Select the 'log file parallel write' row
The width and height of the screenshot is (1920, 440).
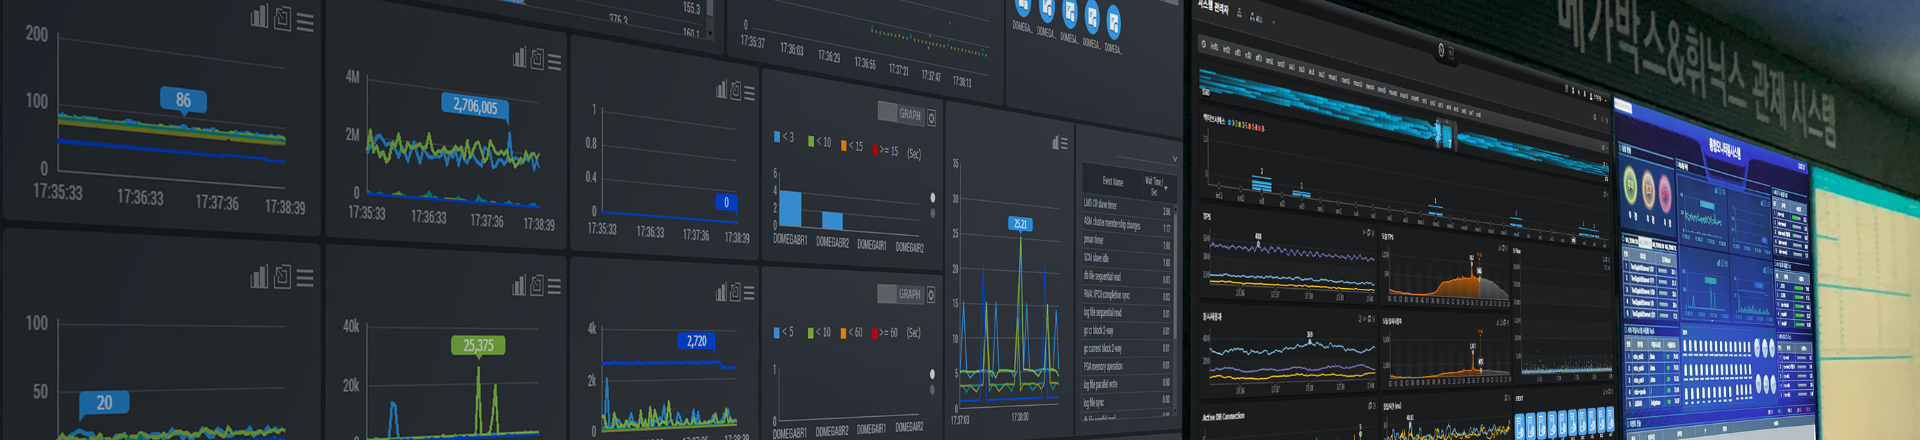click(x=1126, y=384)
